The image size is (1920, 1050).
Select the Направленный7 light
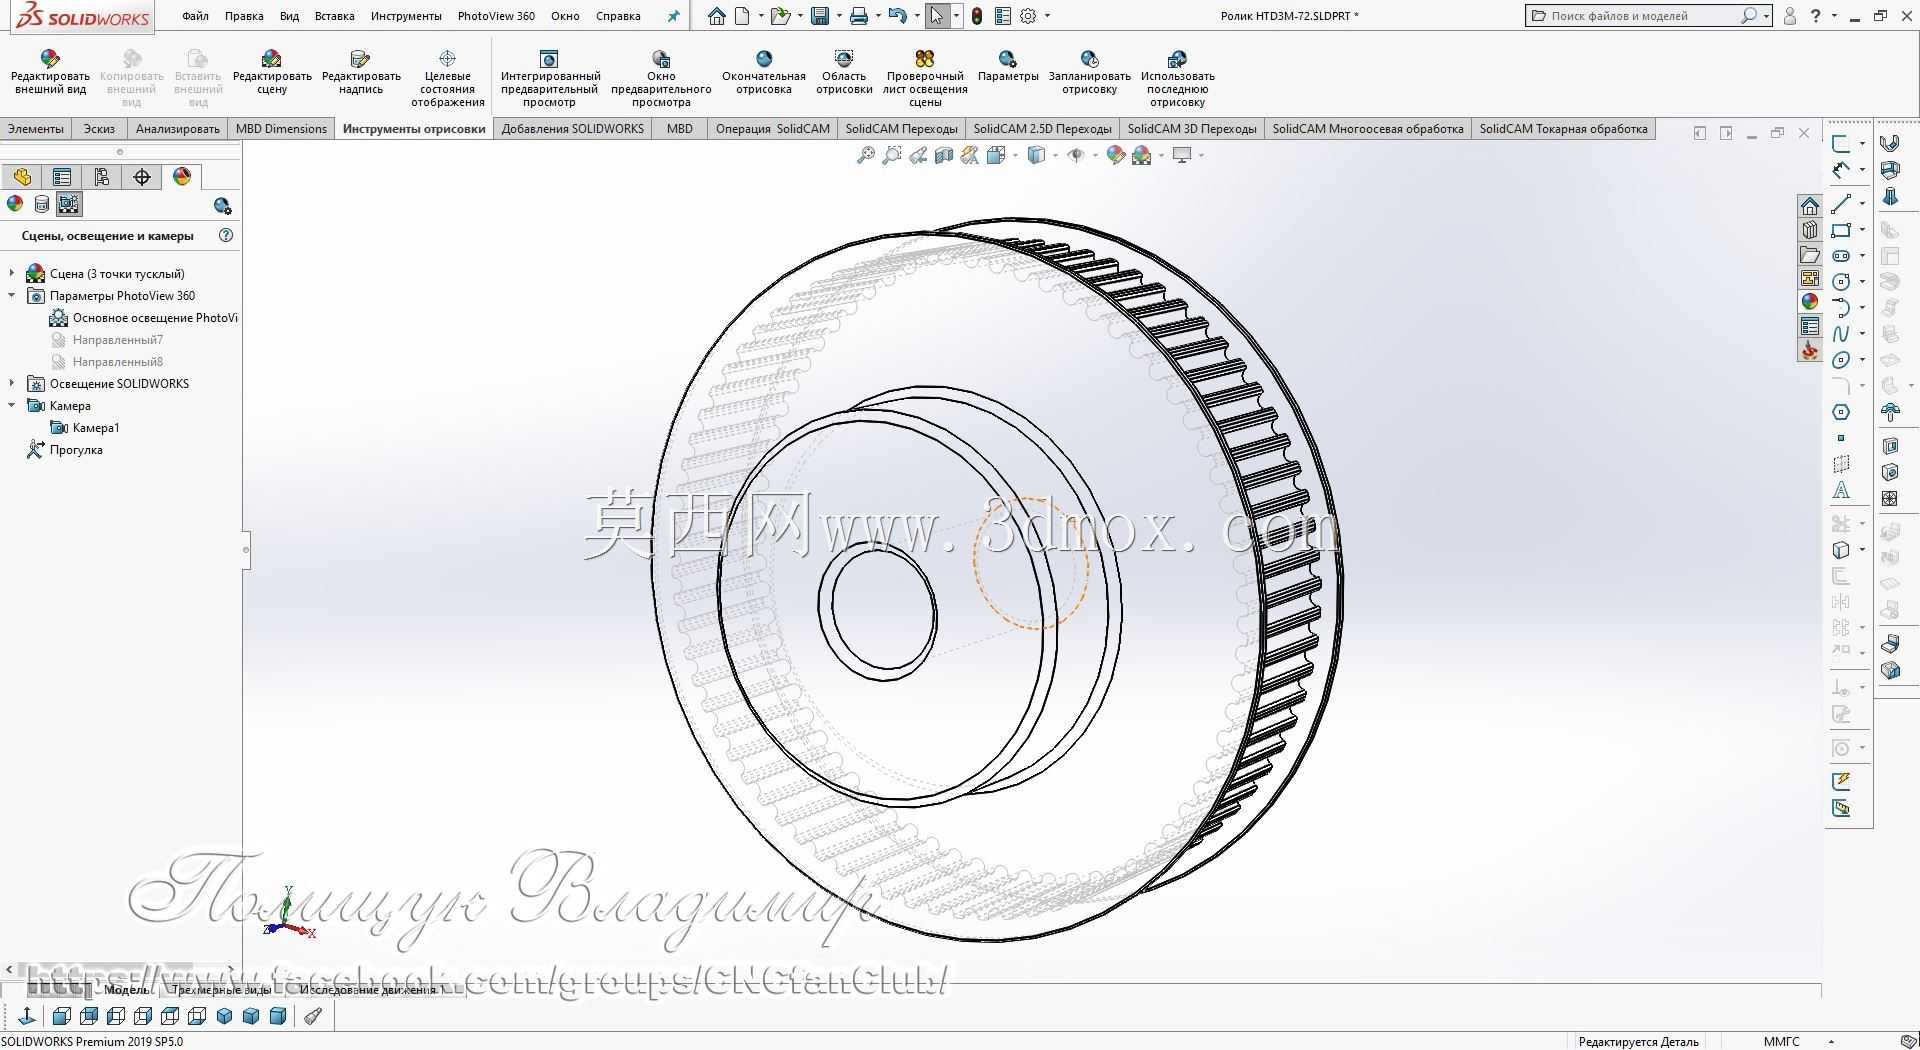[106, 340]
